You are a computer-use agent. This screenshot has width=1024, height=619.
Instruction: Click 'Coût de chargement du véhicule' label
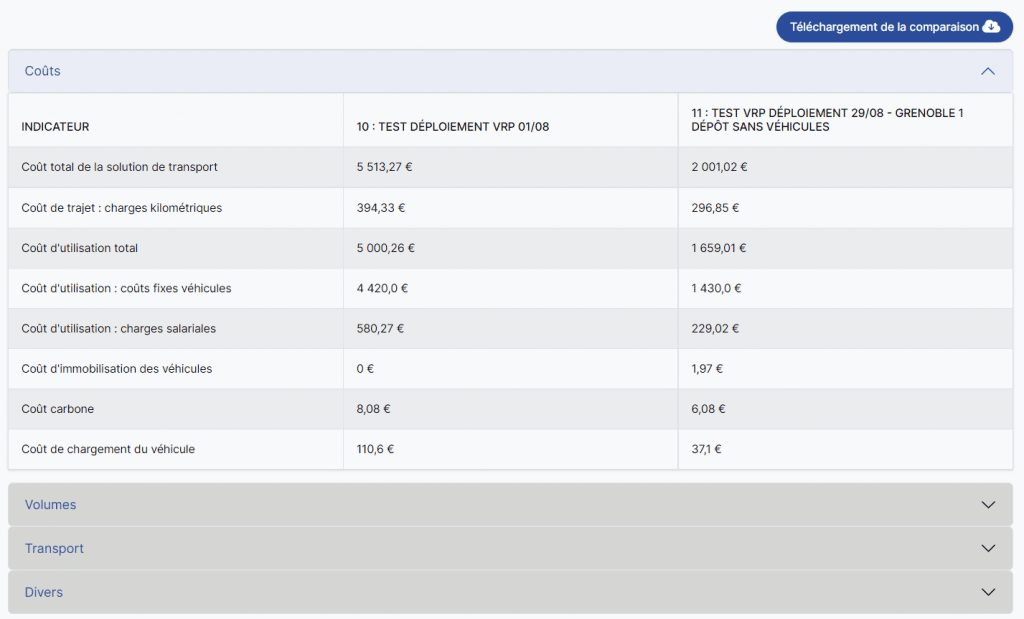(x=108, y=449)
